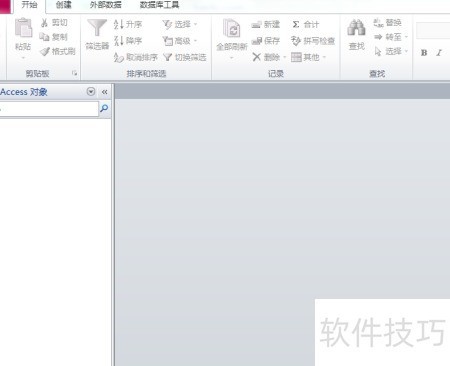This screenshot has height=366, width=450.
Task: Click the 升序 ascending sort icon
Action: 118,24
